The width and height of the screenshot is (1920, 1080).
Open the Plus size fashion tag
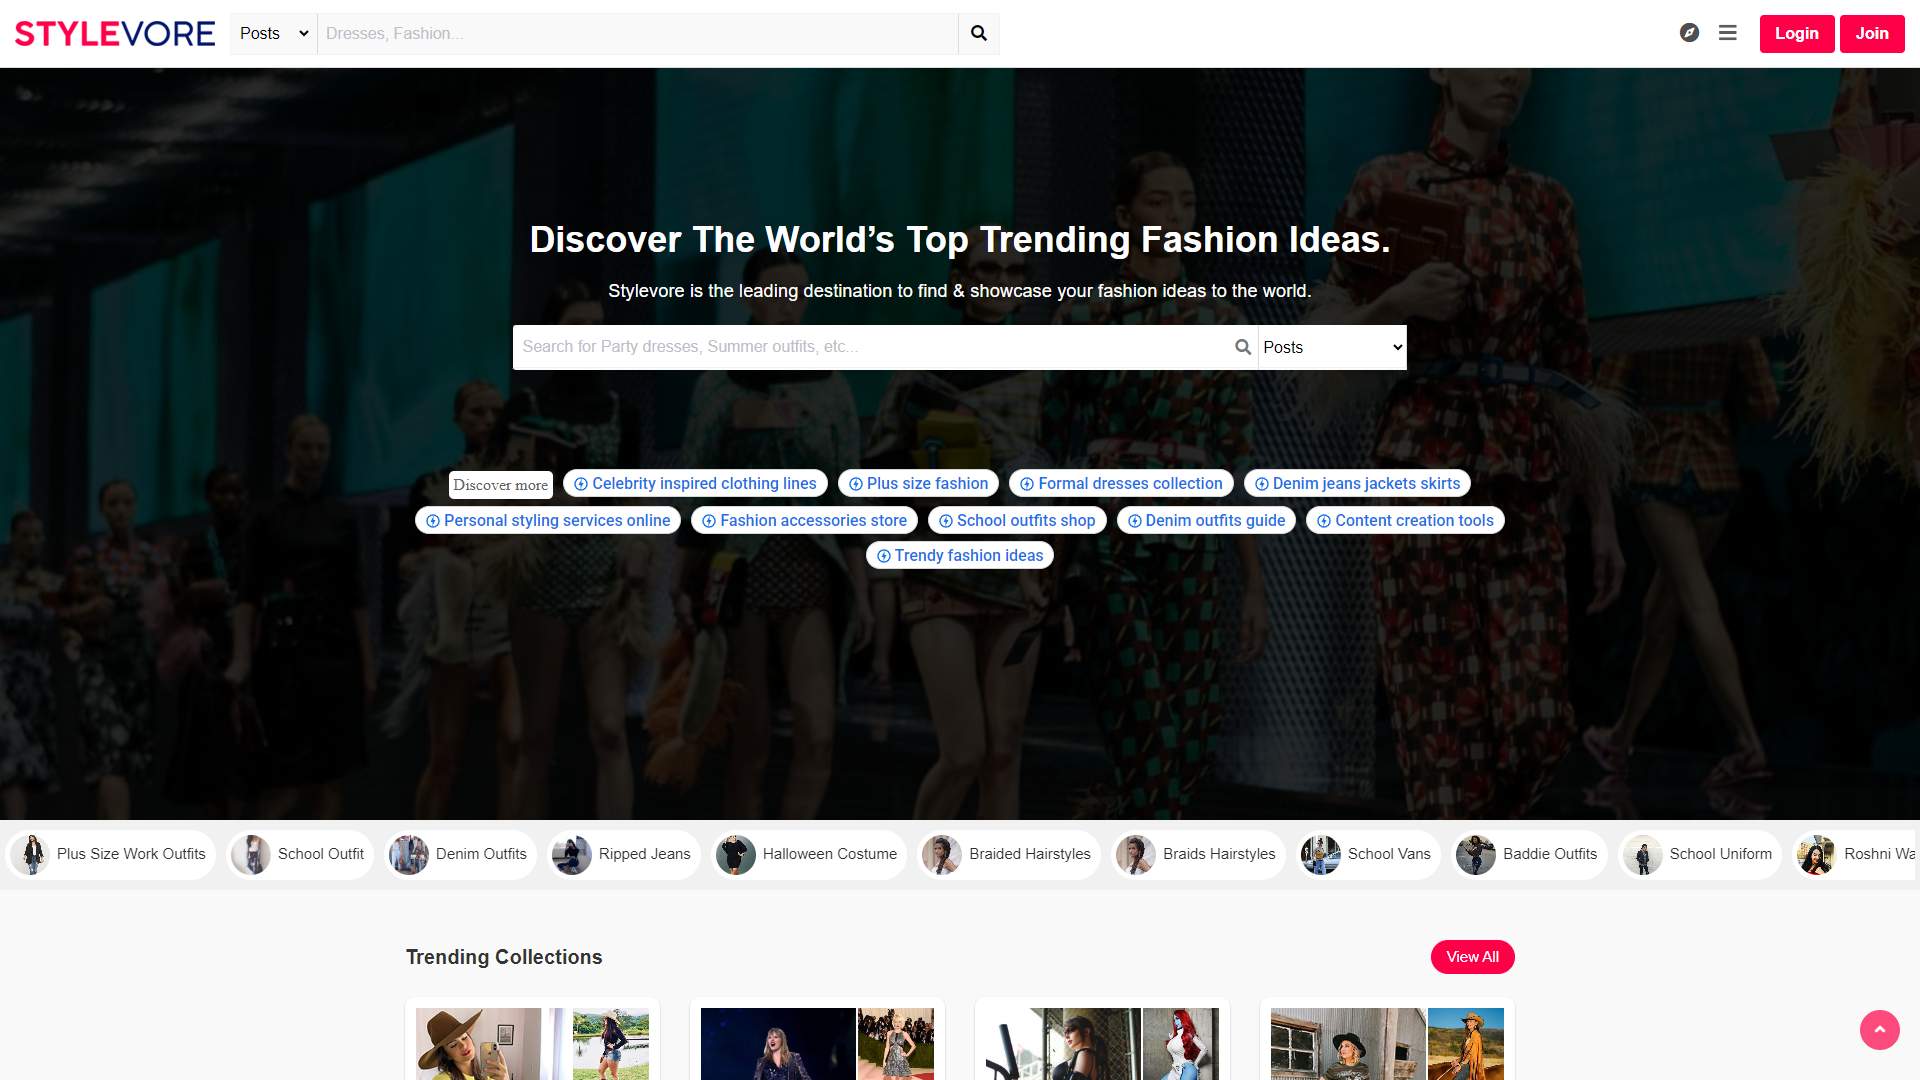click(918, 483)
